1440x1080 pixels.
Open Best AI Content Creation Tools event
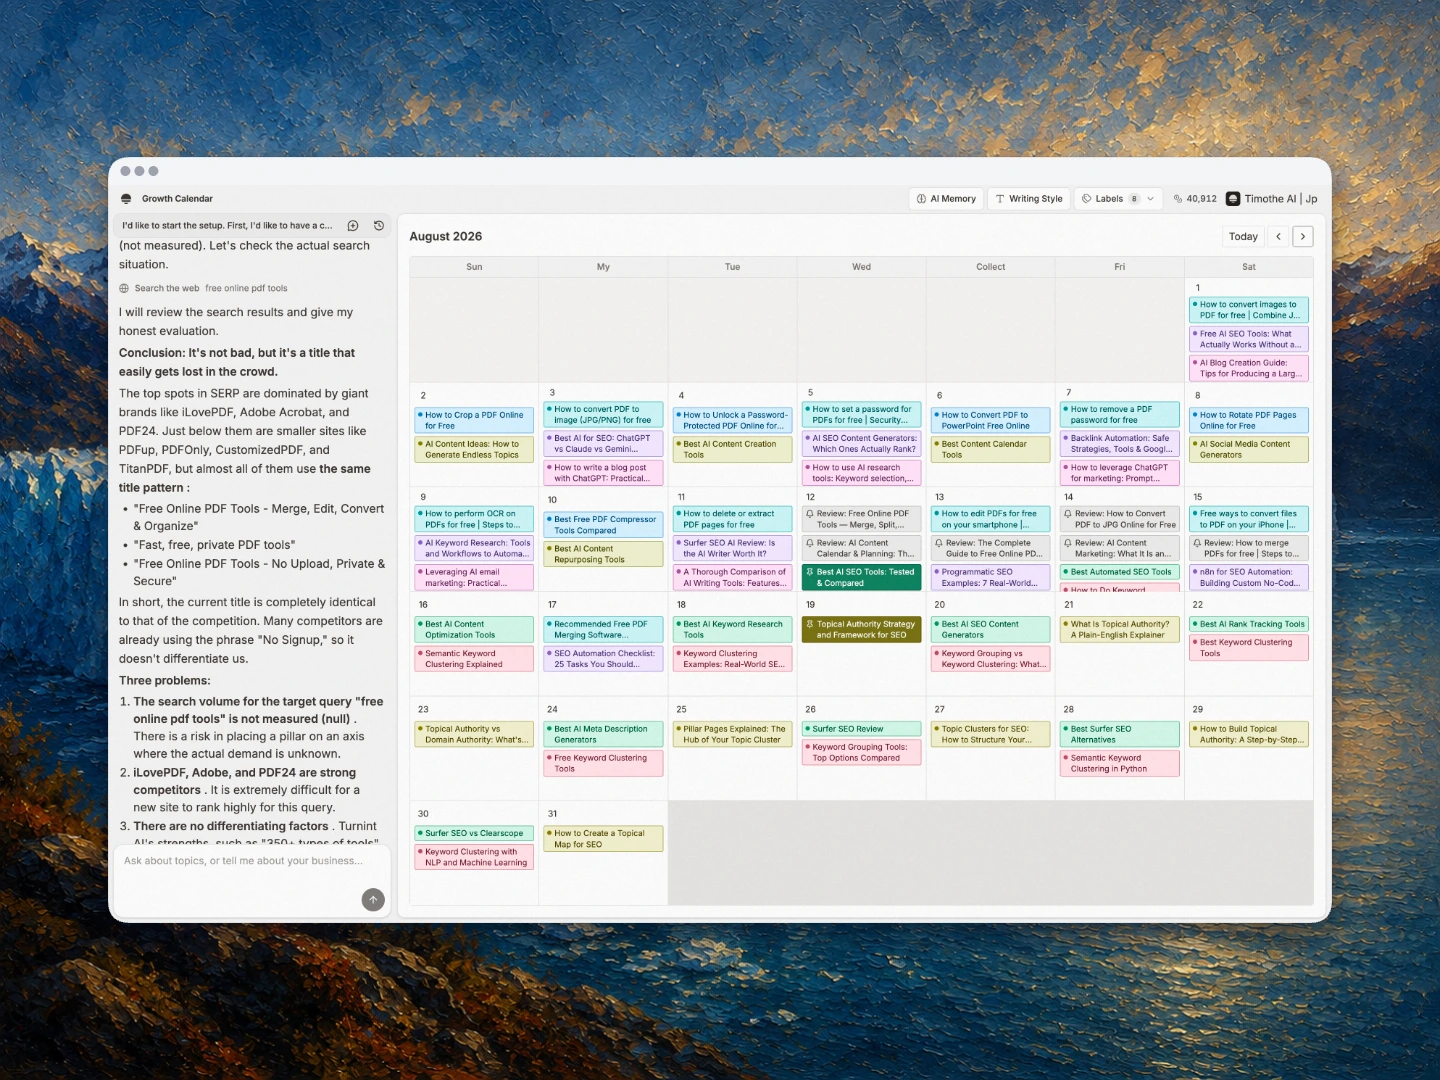tap(732, 449)
